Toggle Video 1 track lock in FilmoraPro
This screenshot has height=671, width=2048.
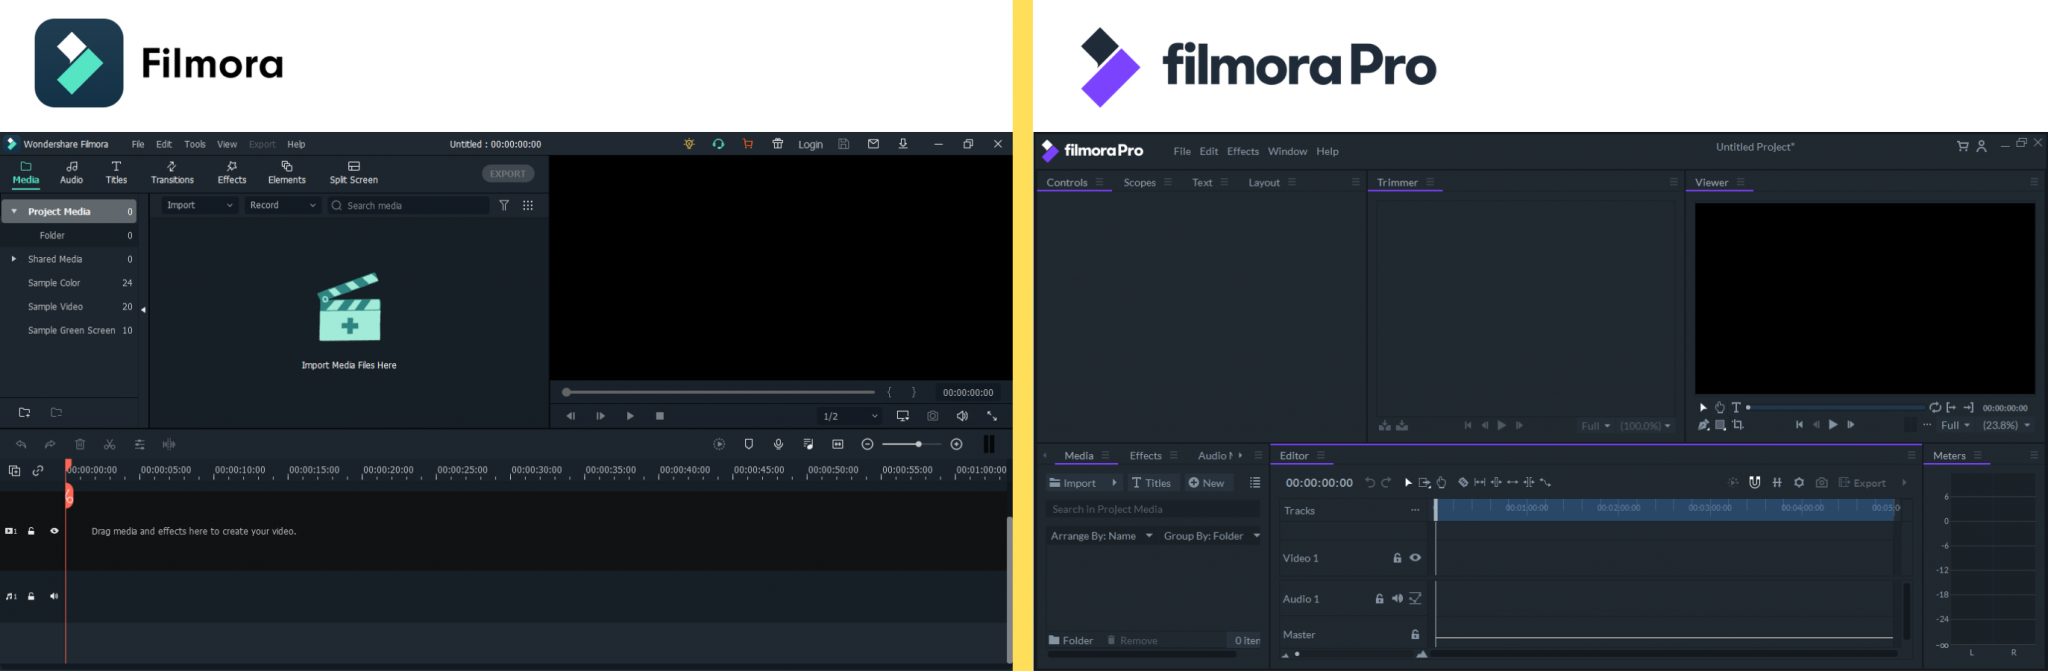(x=1397, y=558)
